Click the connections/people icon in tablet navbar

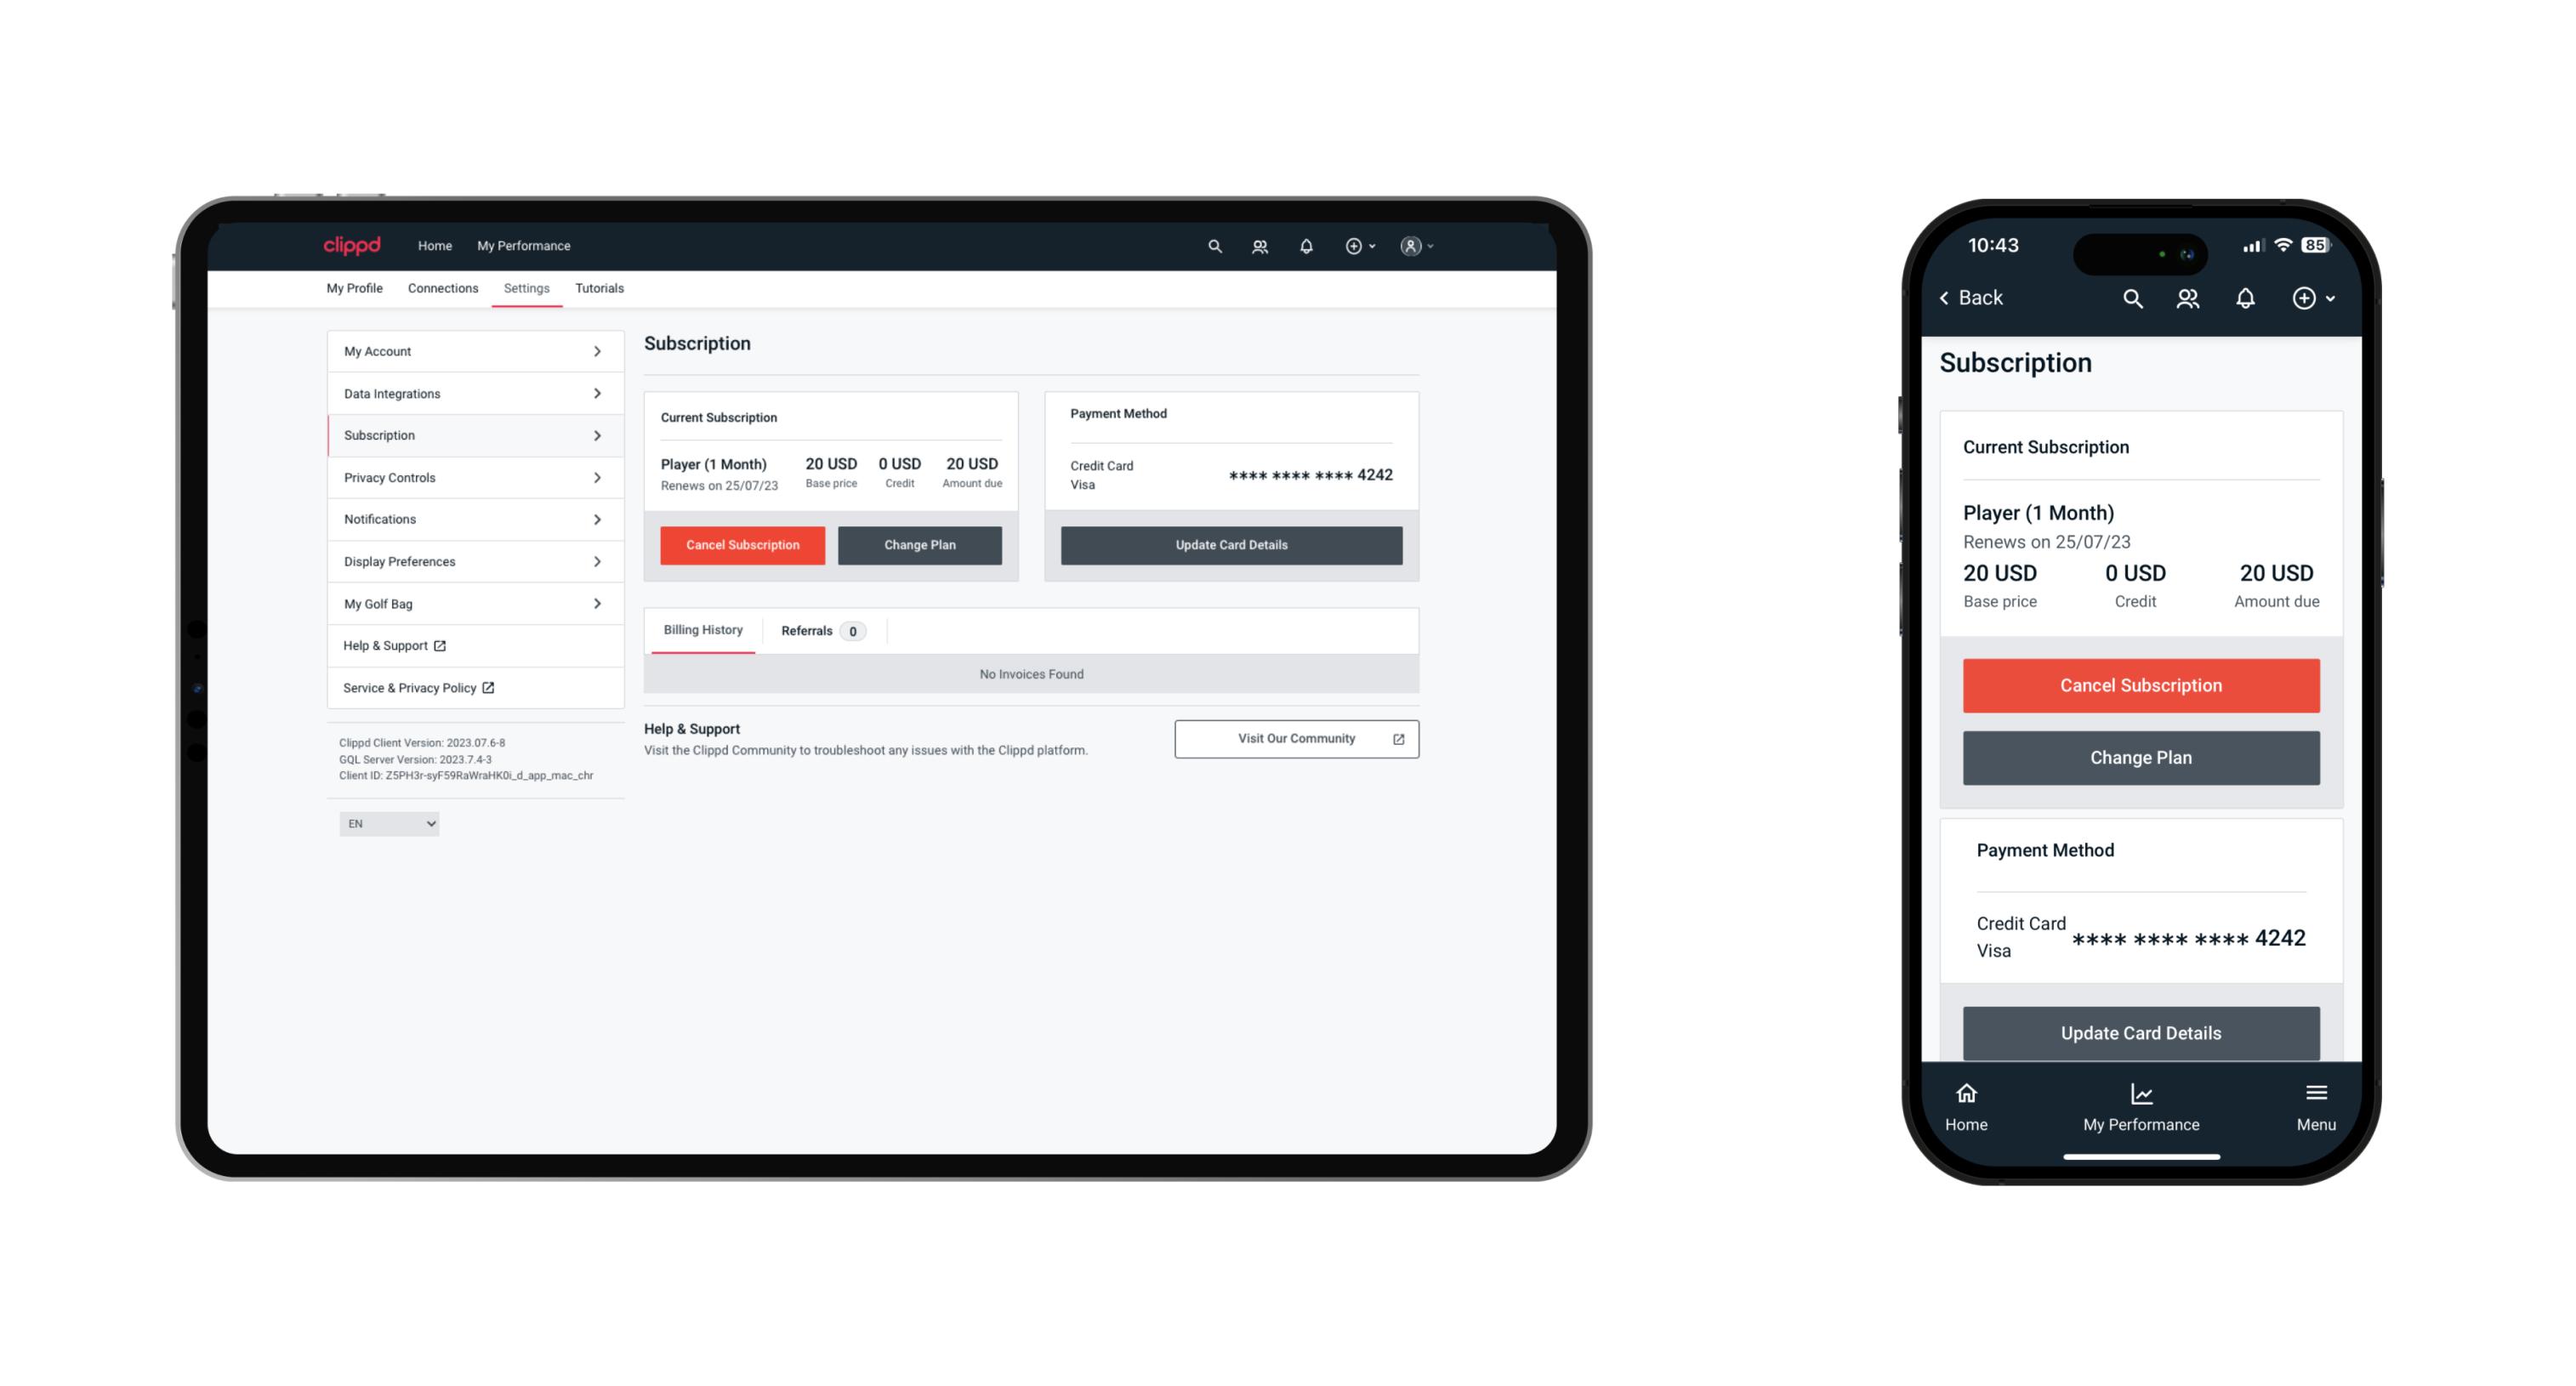click(1260, 246)
